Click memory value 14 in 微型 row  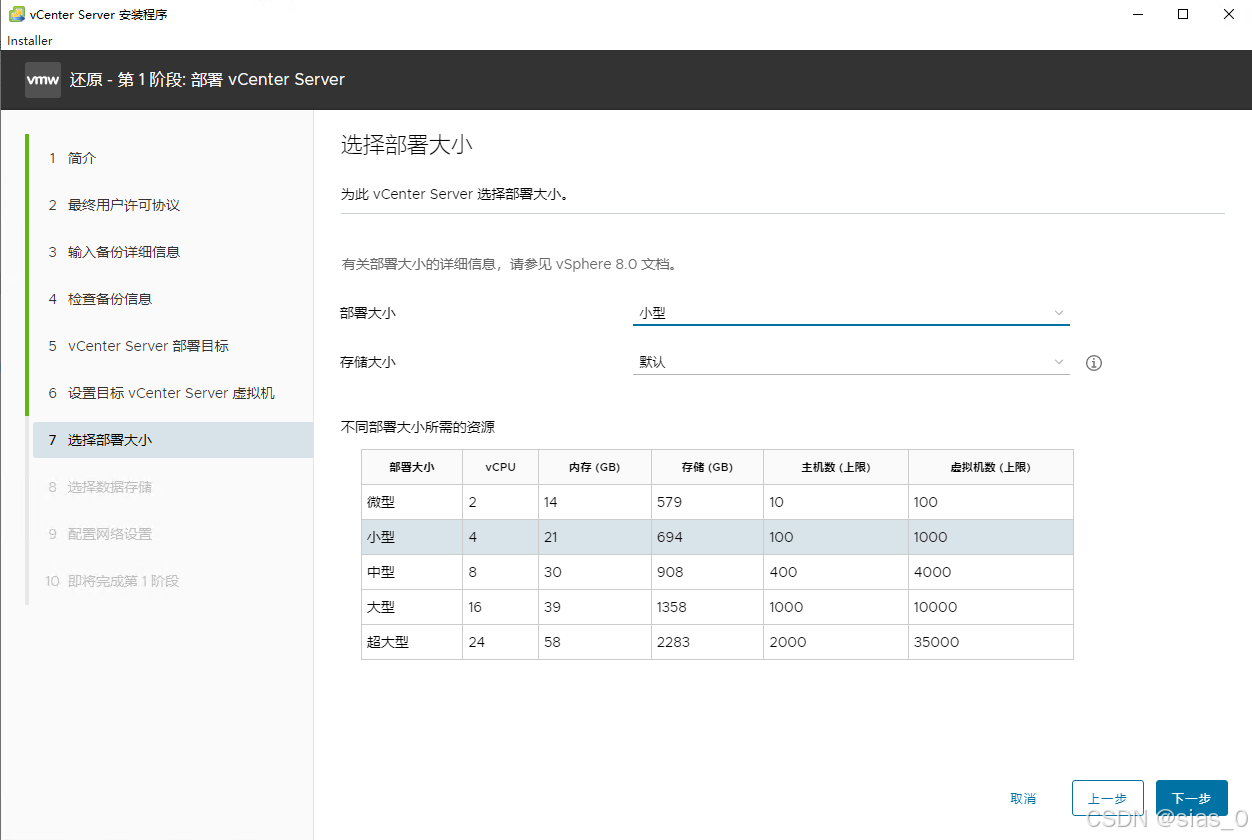551,502
